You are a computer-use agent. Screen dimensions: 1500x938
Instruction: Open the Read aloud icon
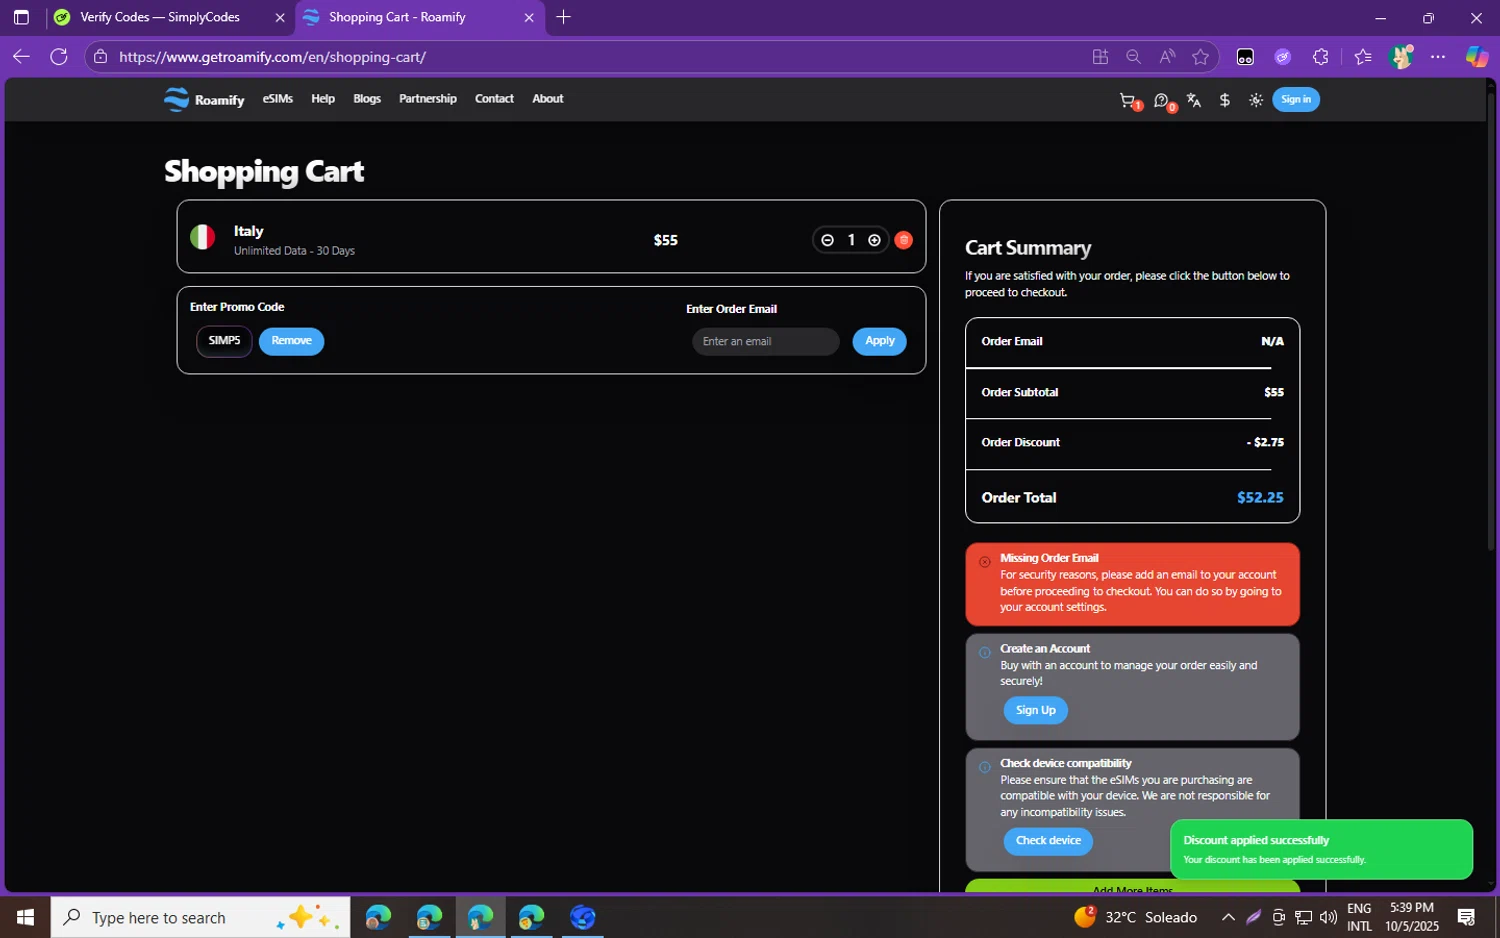[x=1167, y=57]
